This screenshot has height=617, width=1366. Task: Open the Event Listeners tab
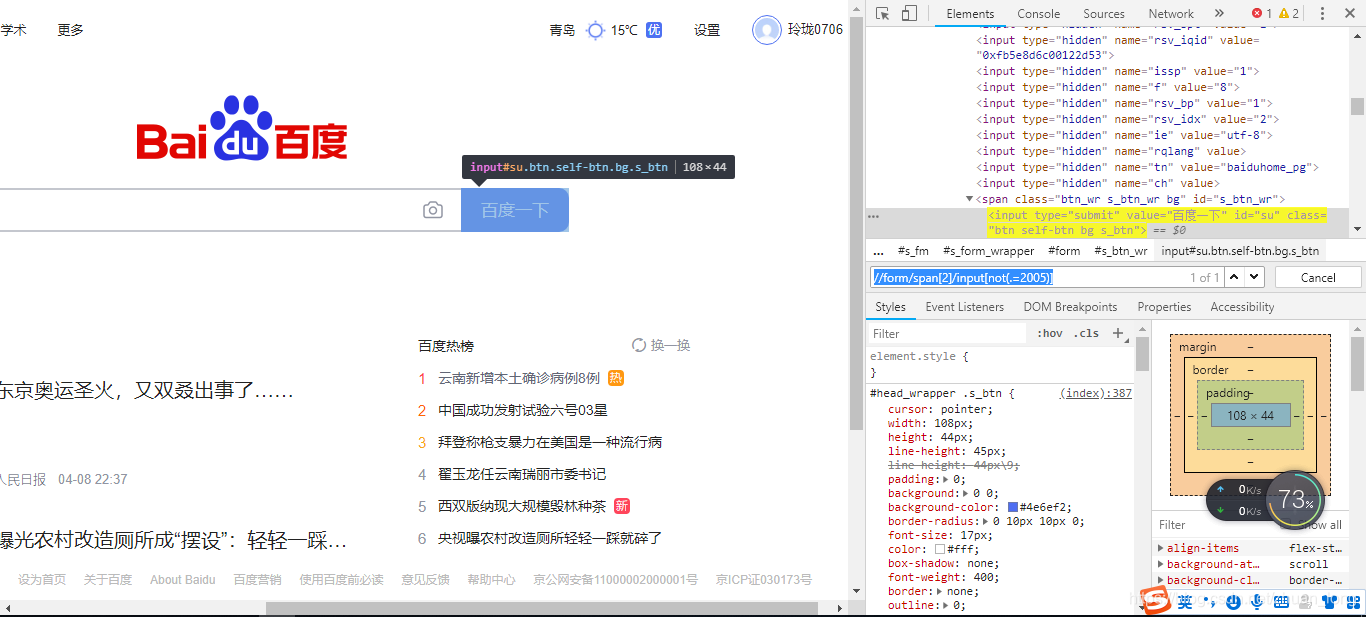[964, 306]
